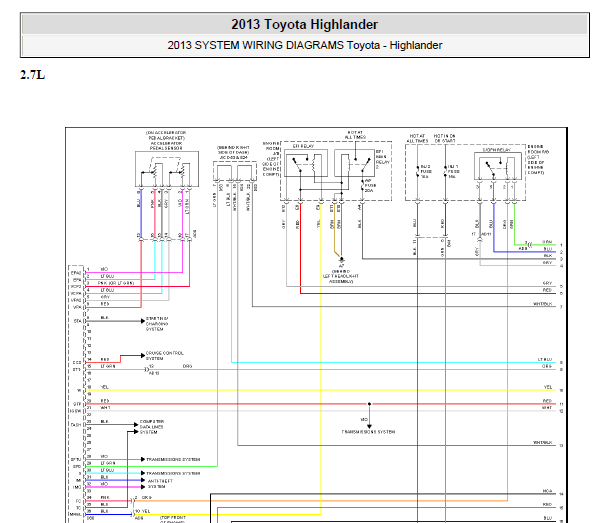
Task: Click 'Transmissions System' beside the pin 28 VIO wire
Action: tap(173, 460)
